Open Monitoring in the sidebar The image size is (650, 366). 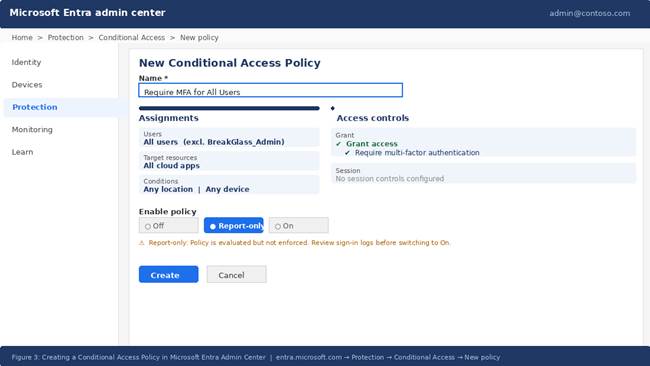point(32,130)
